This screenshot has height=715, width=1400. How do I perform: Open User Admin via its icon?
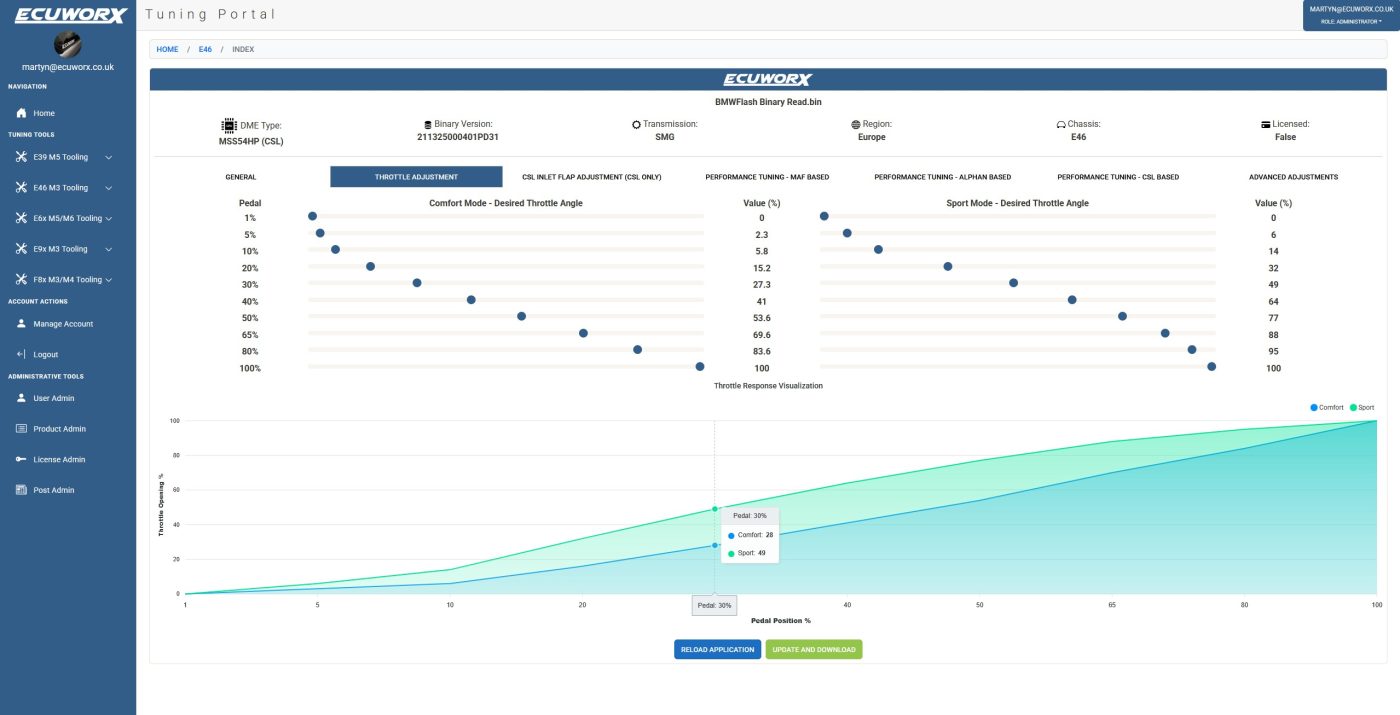(22, 398)
